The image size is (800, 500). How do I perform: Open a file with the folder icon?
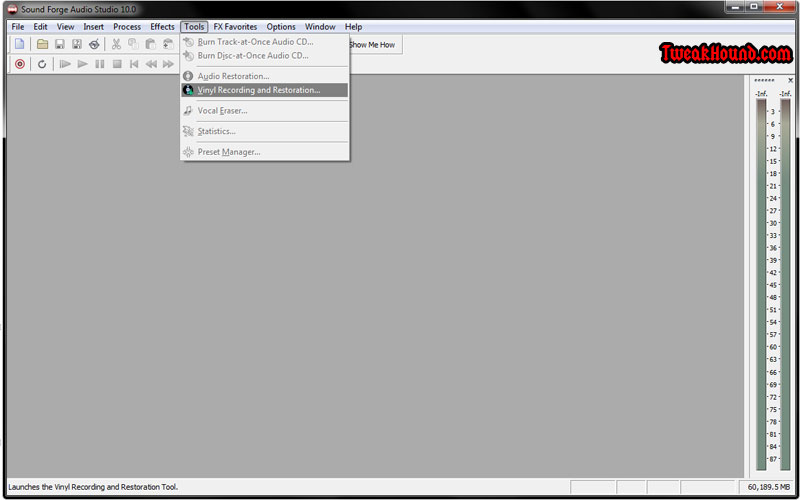click(42, 44)
